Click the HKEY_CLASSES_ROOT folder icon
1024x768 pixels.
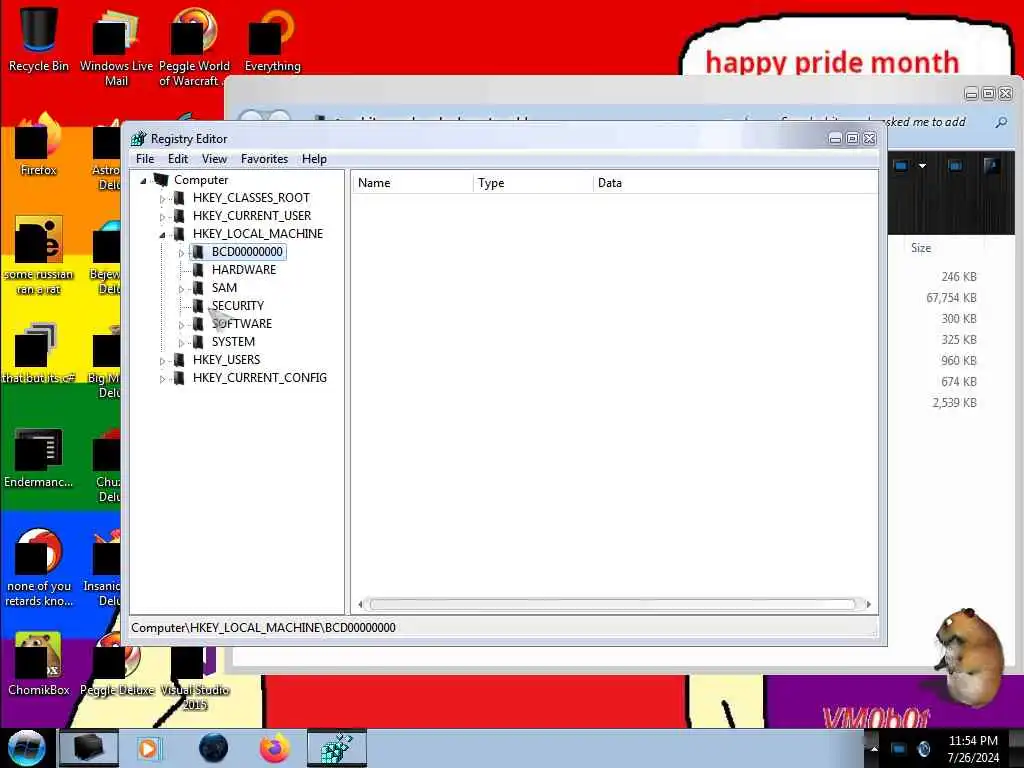pyautogui.click(x=179, y=198)
